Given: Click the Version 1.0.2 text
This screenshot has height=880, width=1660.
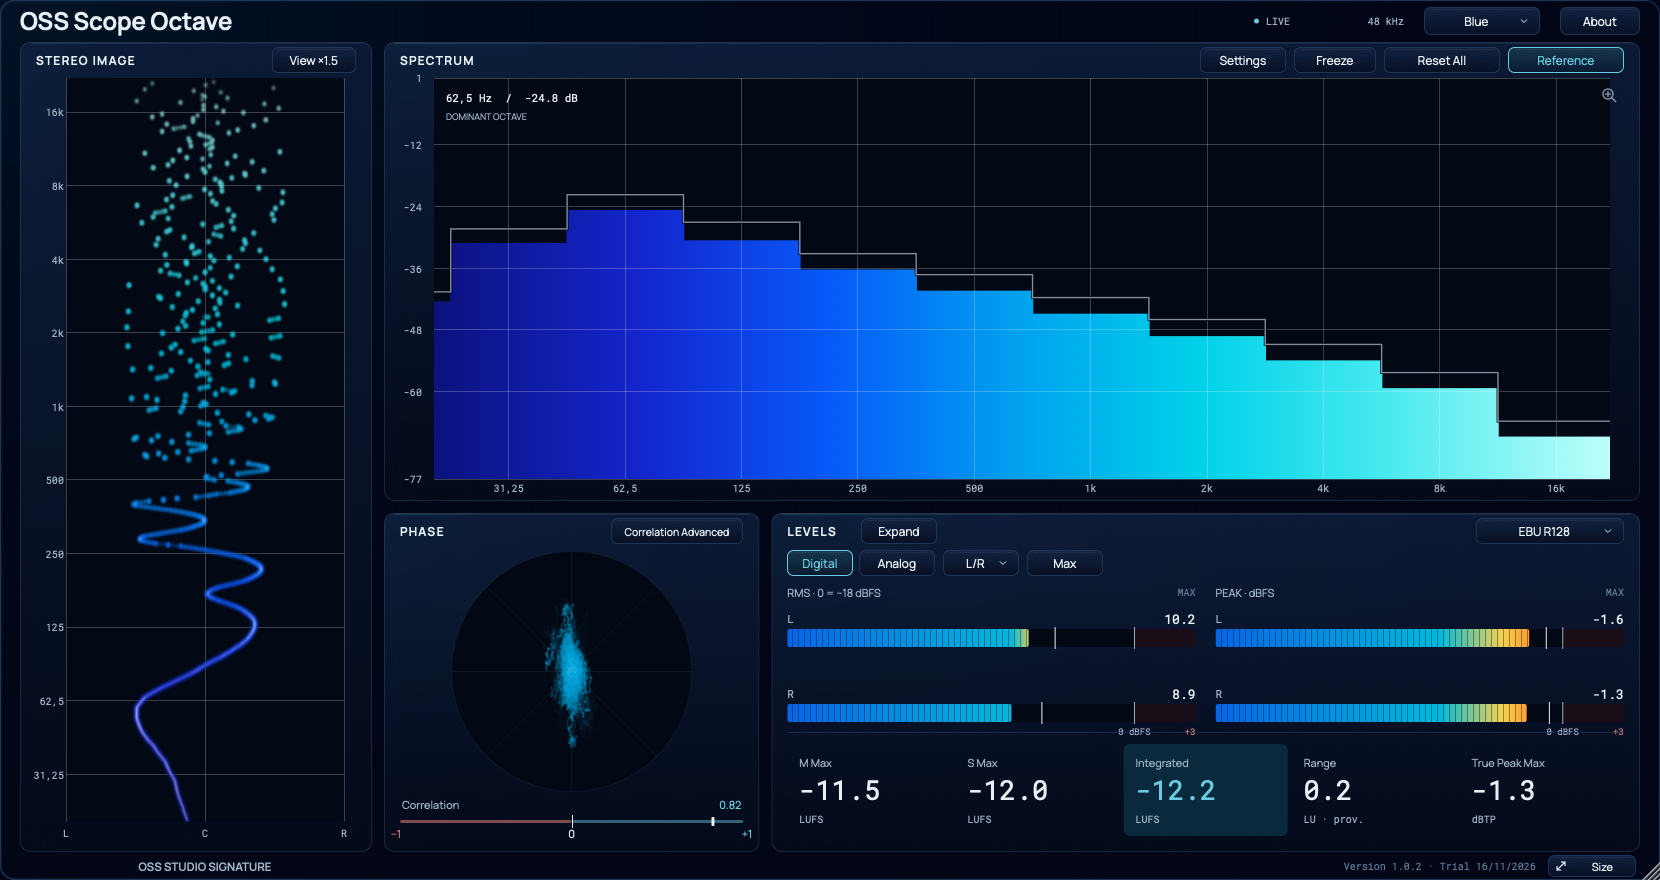Looking at the screenshot, I should click(1382, 867).
